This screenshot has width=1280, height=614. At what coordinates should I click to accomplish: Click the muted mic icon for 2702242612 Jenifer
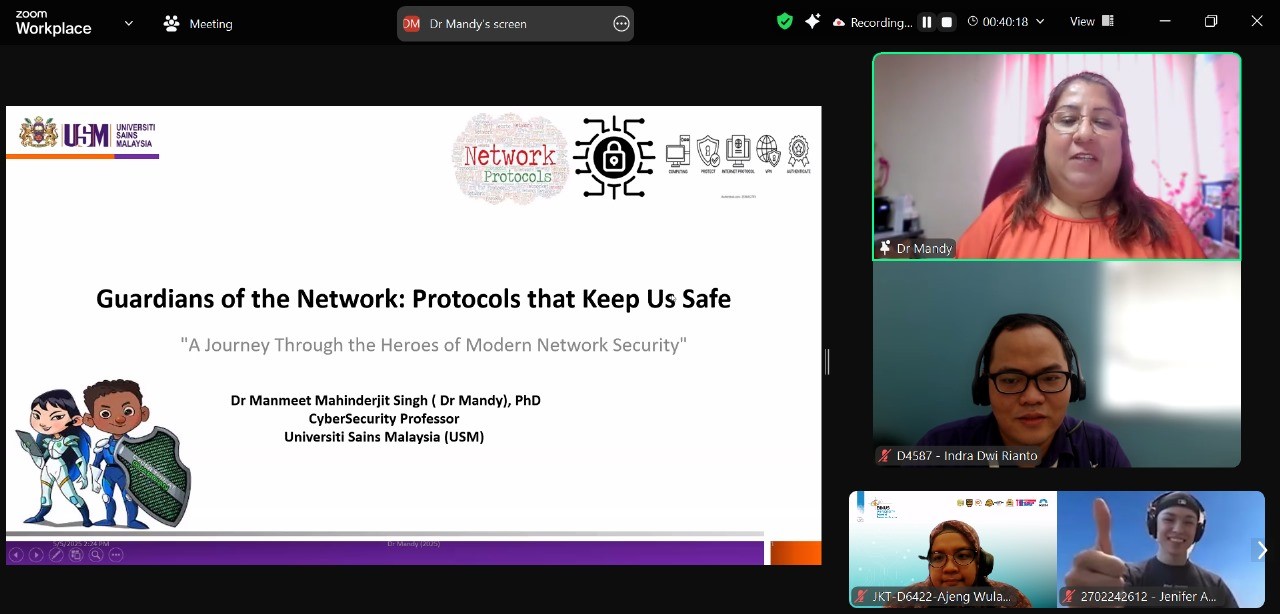pyautogui.click(x=1068, y=597)
